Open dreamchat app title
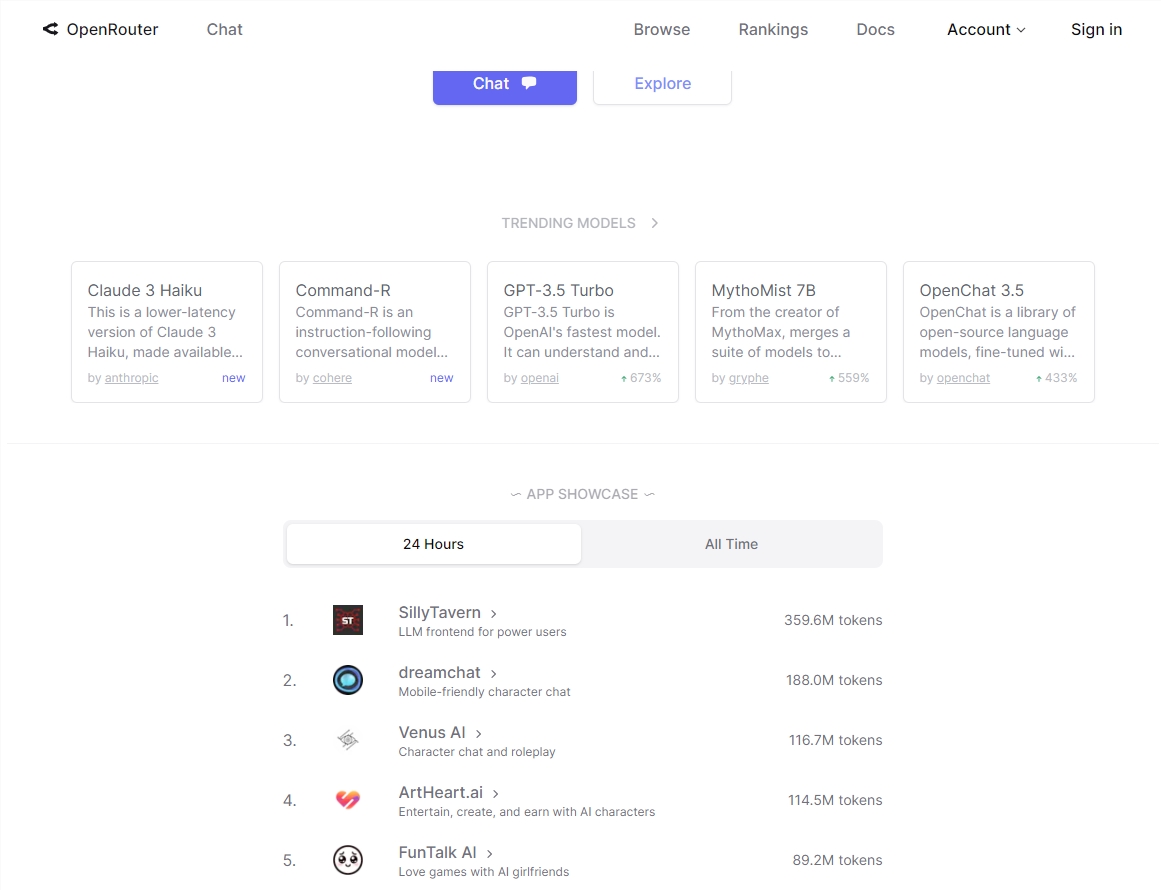1161x890 pixels. click(x=440, y=673)
